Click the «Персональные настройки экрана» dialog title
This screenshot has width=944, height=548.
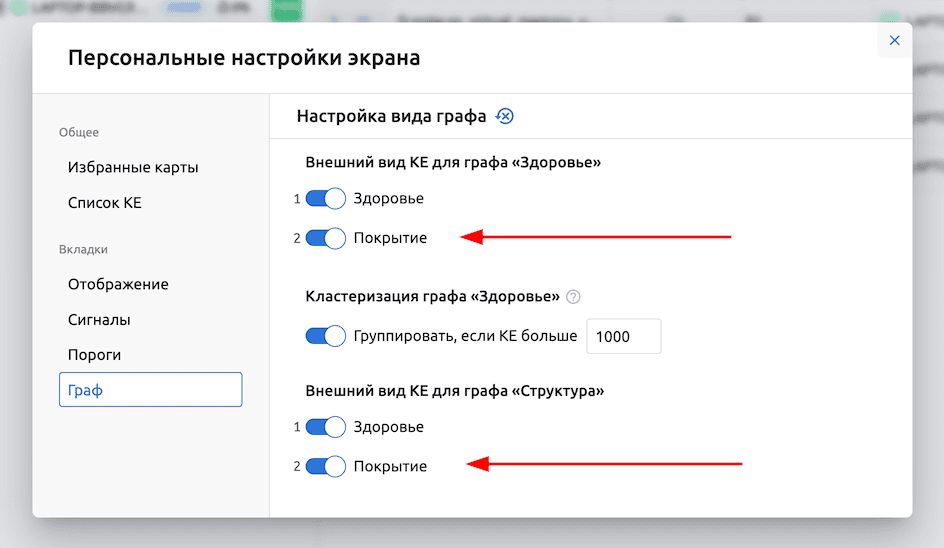point(244,58)
